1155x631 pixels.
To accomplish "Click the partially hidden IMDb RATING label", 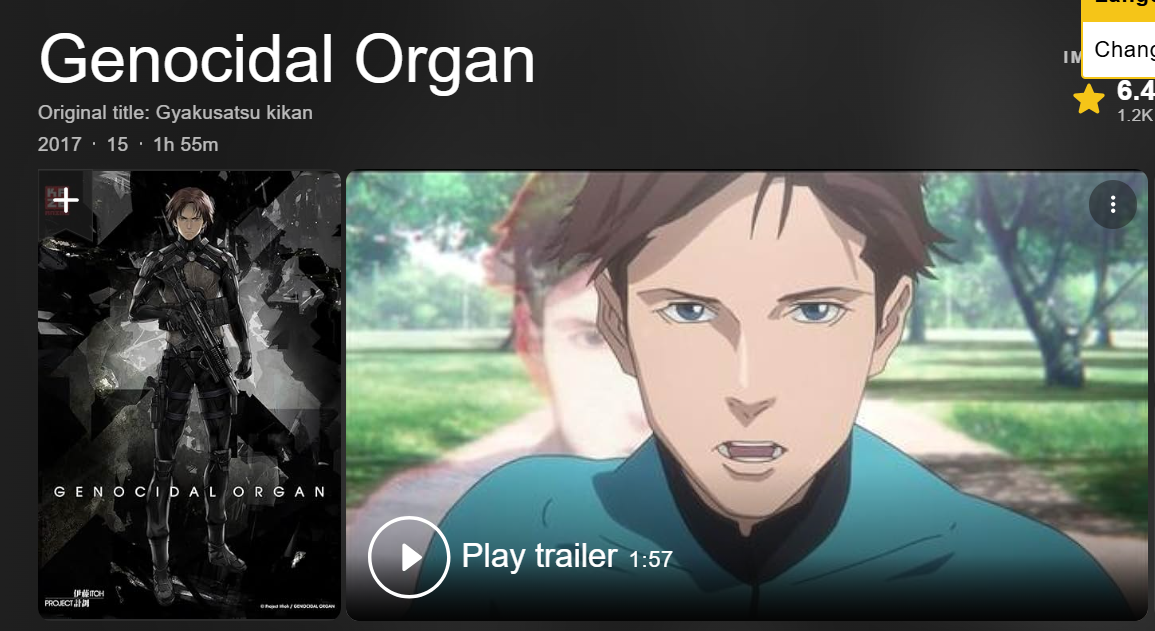I will pos(1072,57).
